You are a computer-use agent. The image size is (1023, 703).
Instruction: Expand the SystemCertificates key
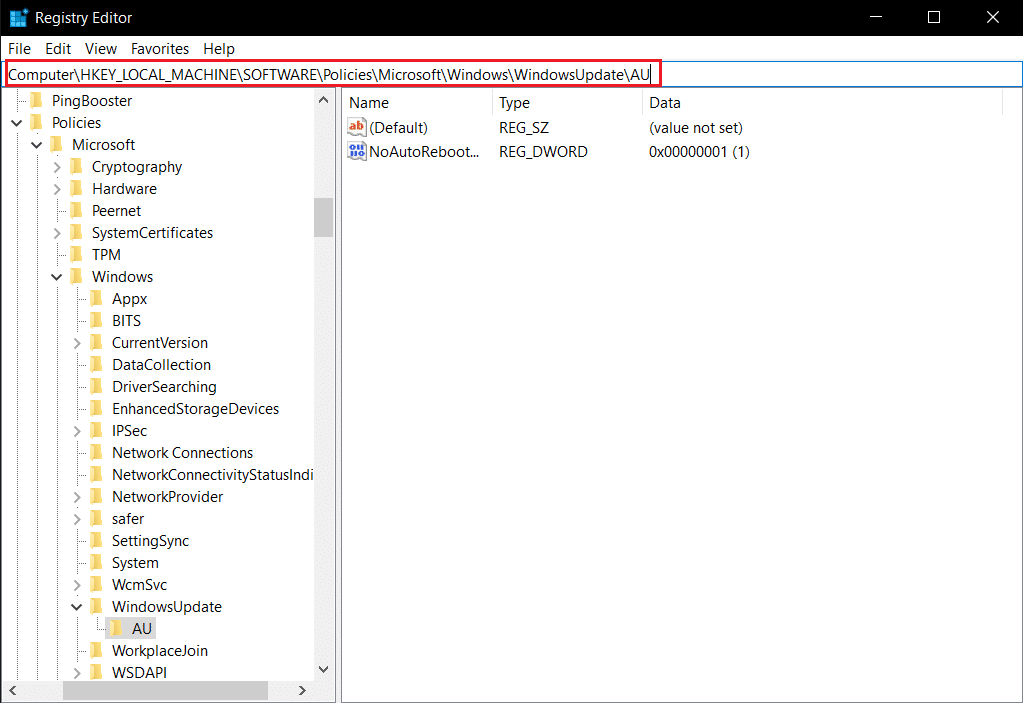click(x=57, y=233)
